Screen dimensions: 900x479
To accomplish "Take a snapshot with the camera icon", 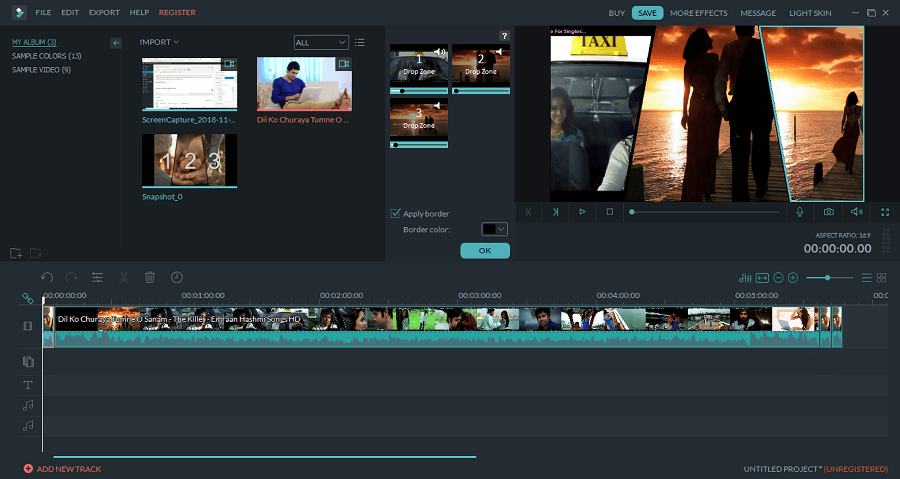I will (x=829, y=212).
